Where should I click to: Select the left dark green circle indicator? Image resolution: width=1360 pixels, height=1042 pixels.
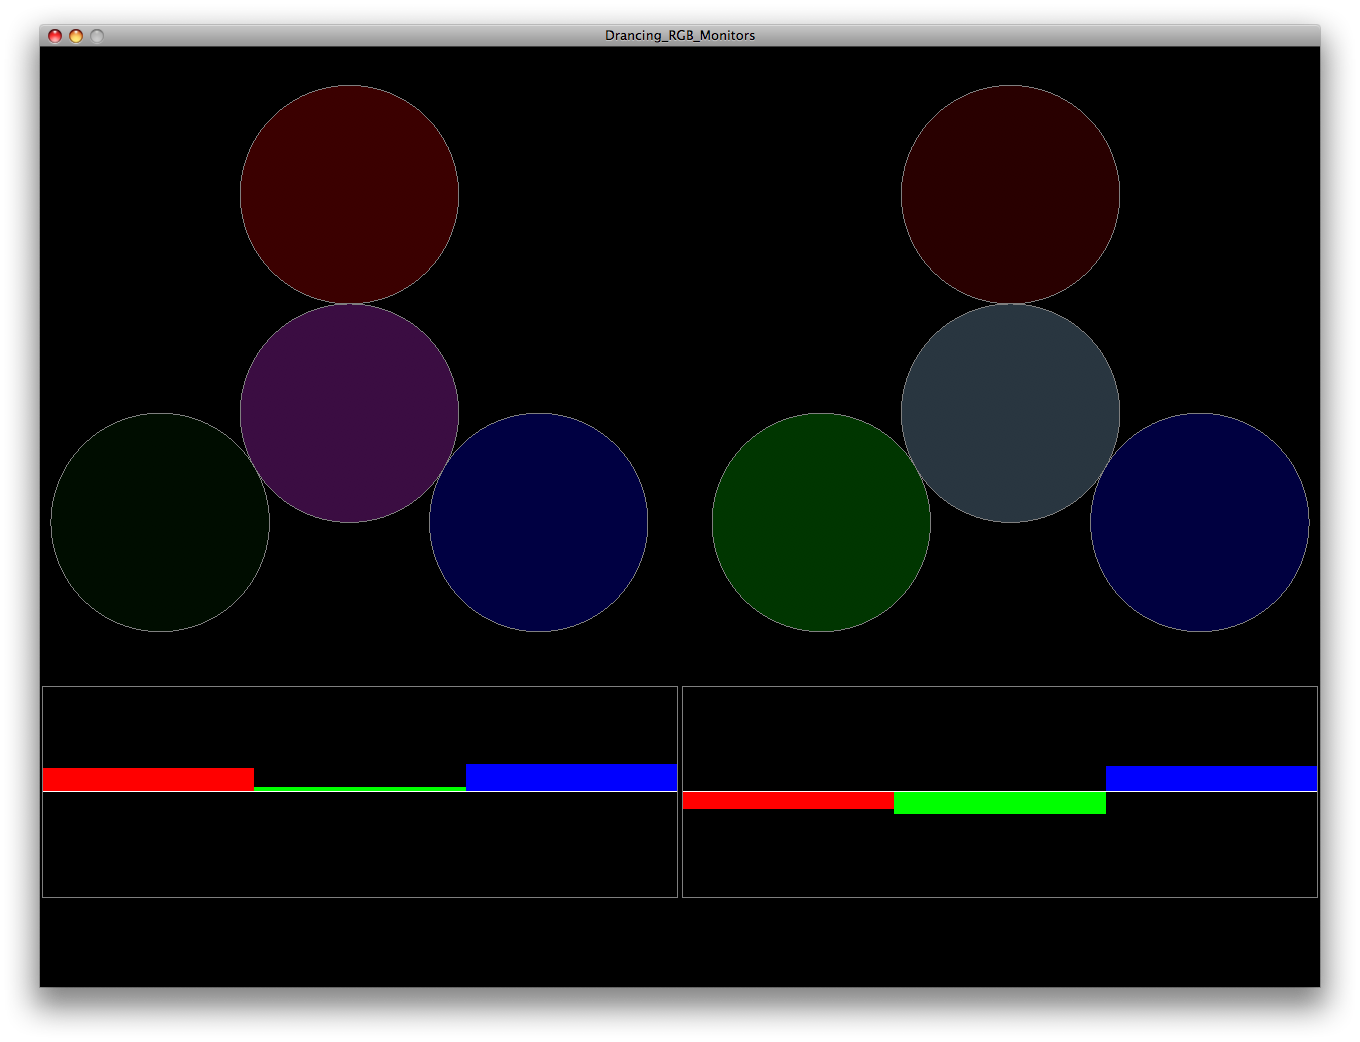(160, 521)
